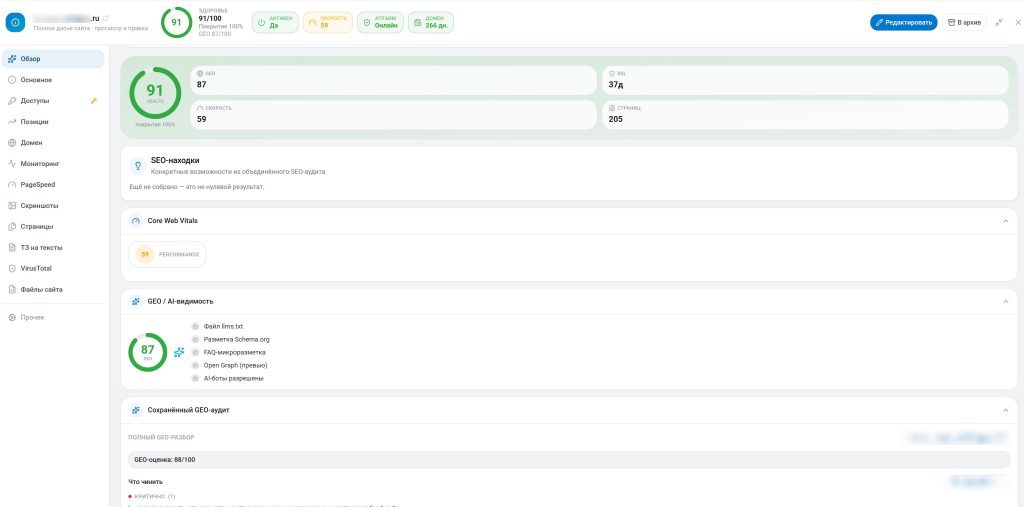Click the header health ring showing 91
The height and width of the screenshot is (507, 1024).
[x=176, y=22]
